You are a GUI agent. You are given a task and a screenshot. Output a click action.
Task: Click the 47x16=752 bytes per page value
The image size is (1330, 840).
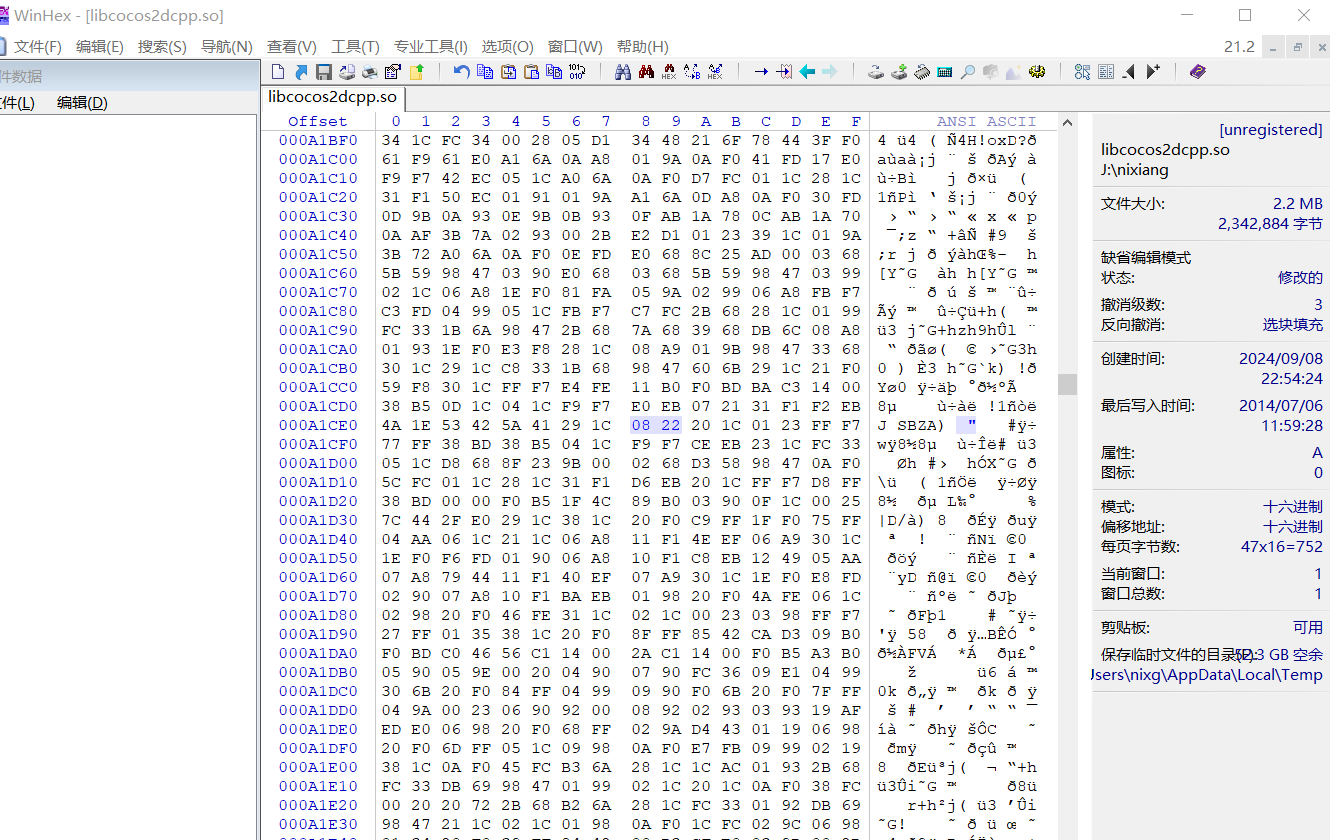(x=1282, y=547)
